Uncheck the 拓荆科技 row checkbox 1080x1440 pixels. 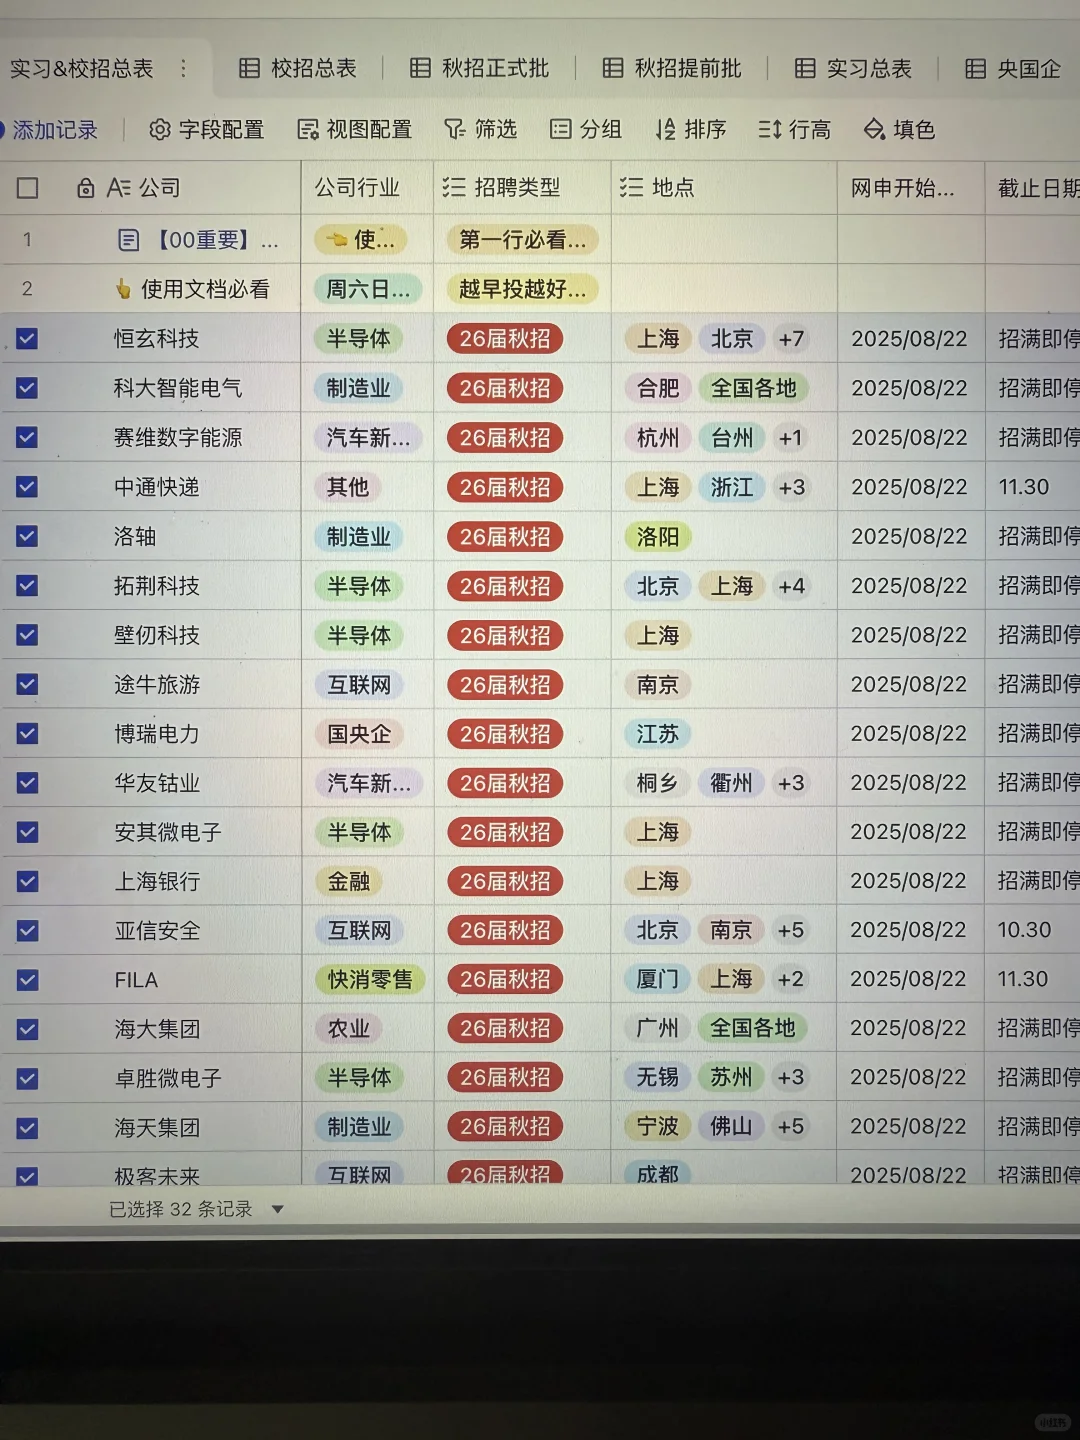point(27,585)
